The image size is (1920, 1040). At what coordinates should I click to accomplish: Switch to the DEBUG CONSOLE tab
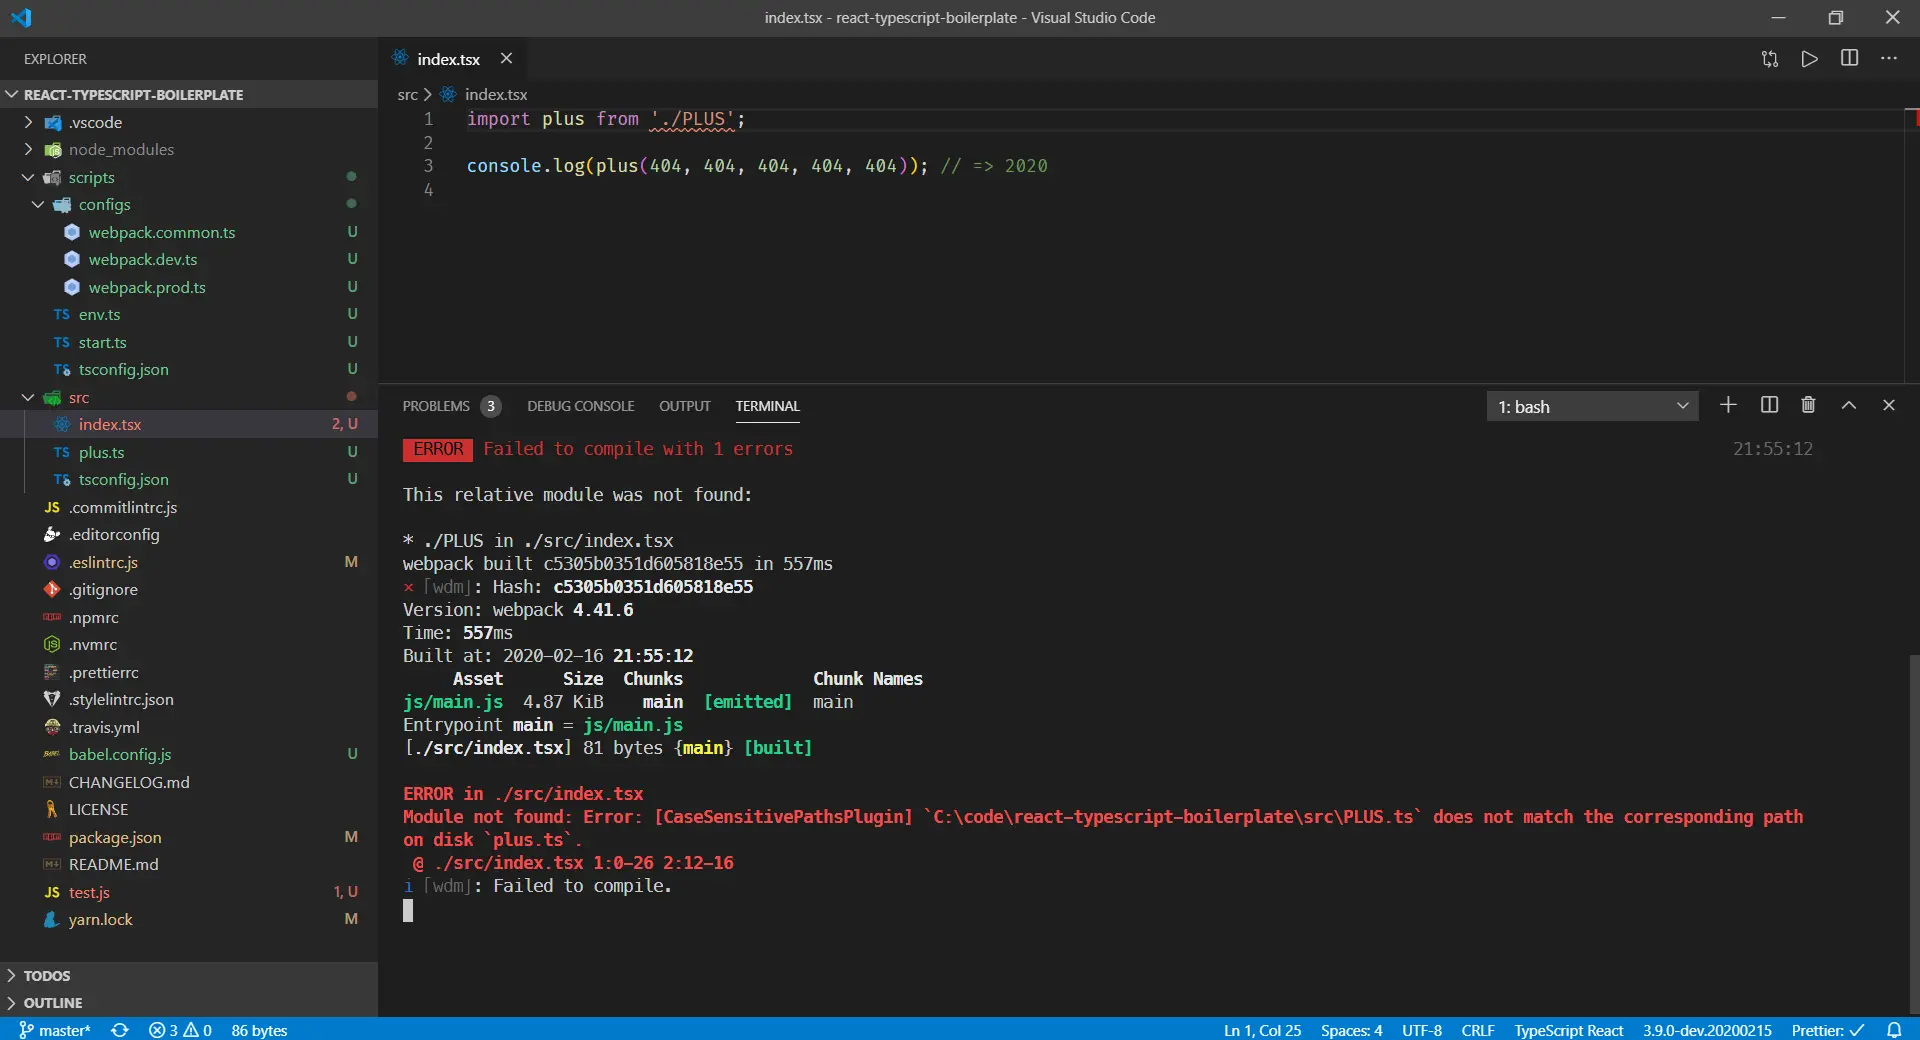(581, 406)
